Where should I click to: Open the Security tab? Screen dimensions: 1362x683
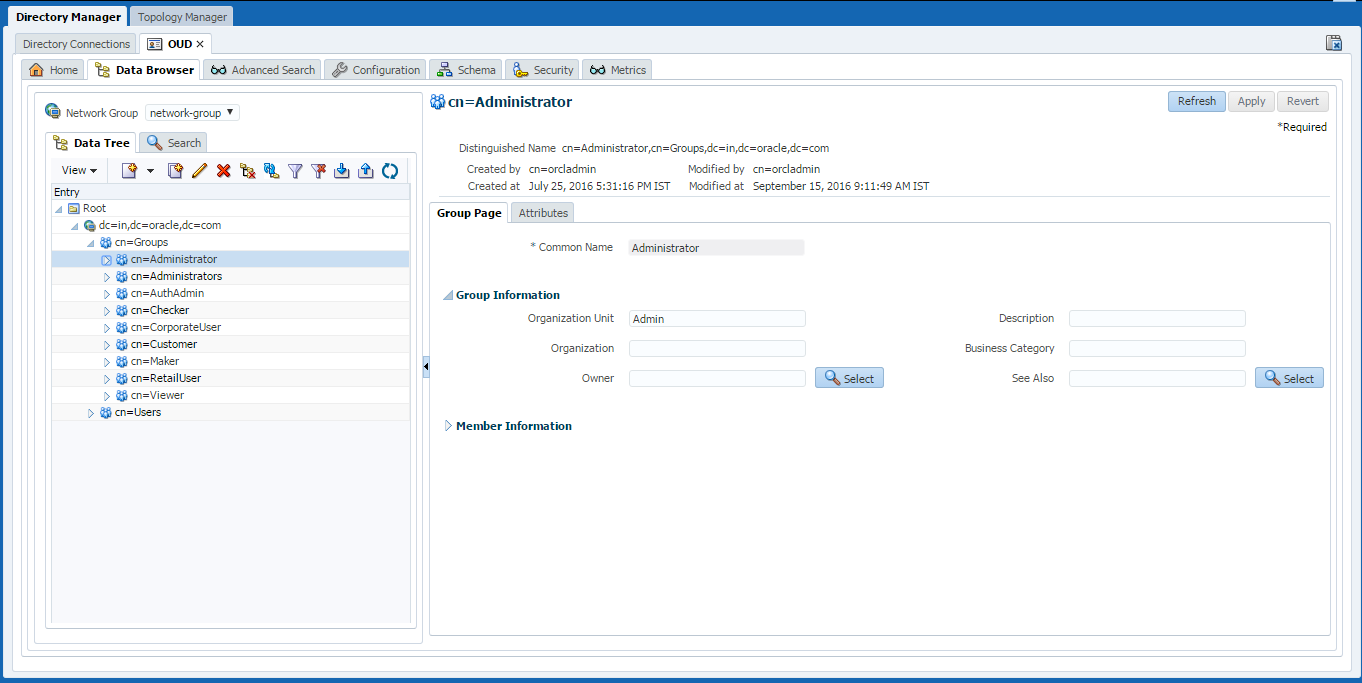[543, 70]
